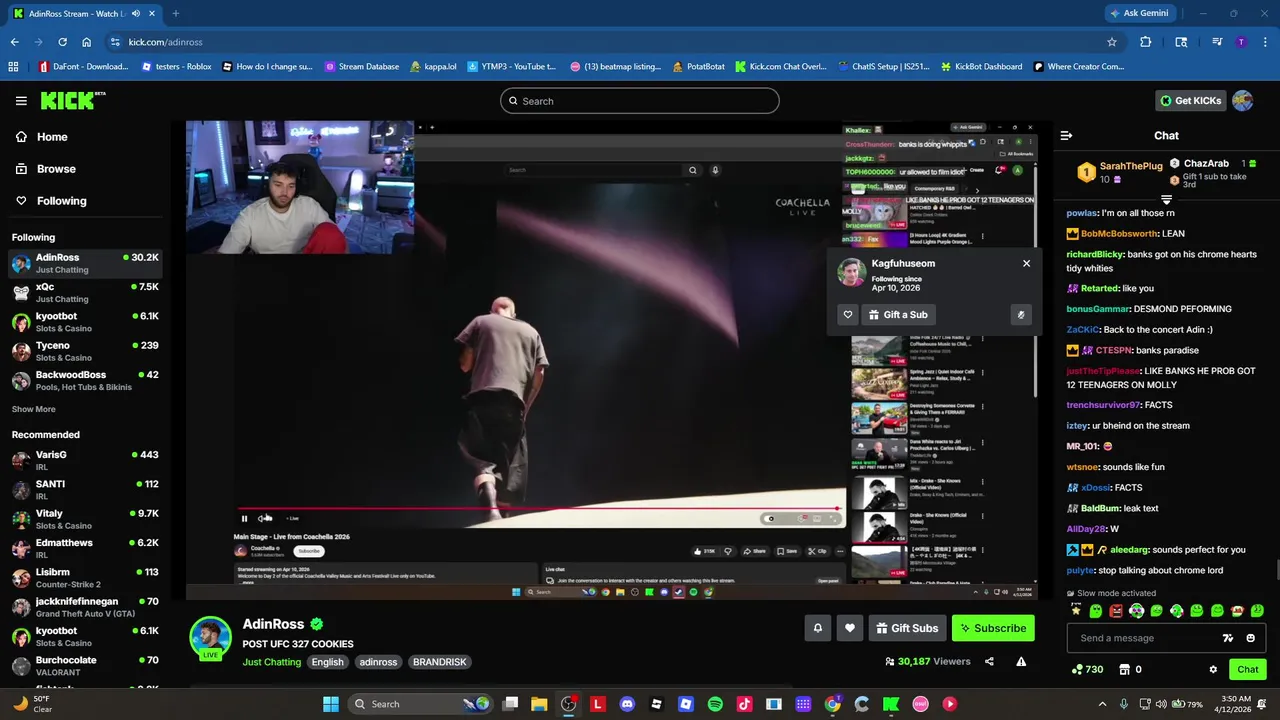The height and width of the screenshot is (720, 1280).
Task: Click the notification bell for AdinRoss
Action: click(x=817, y=628)
